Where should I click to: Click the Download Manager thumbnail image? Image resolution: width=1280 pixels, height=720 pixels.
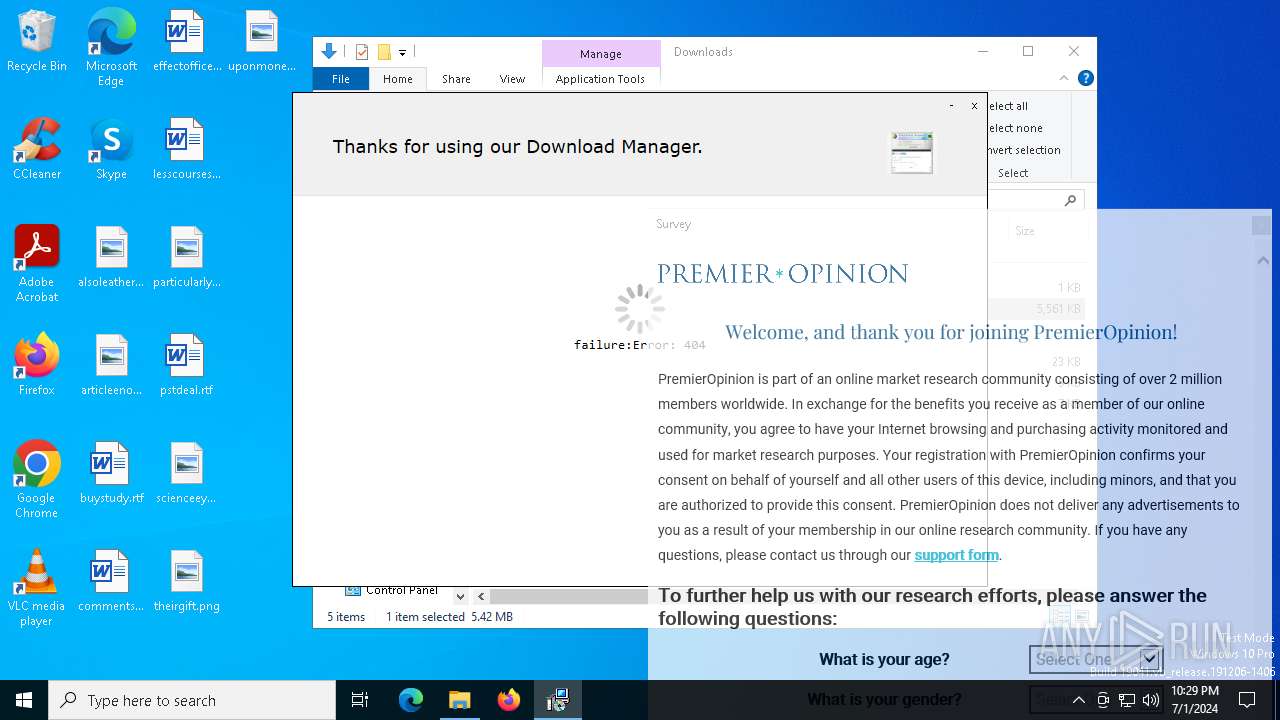click(912, 152)
